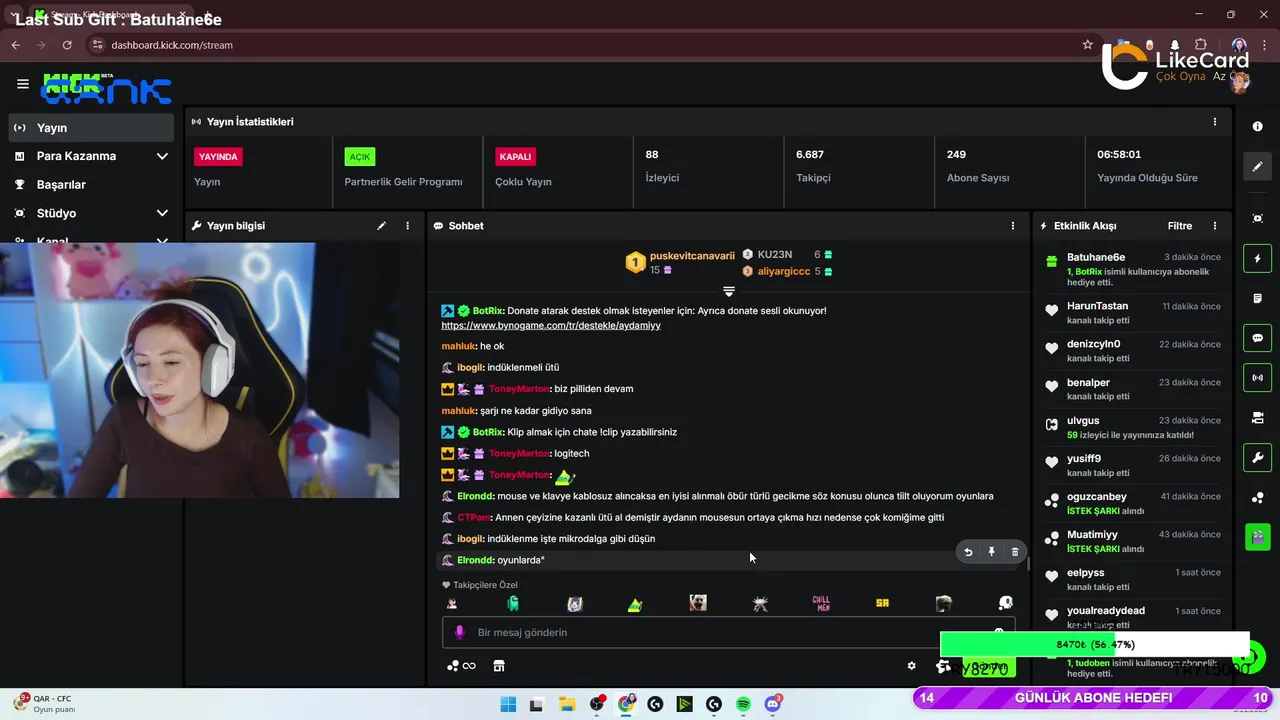Viewport: 1280px width, 720px height.
Task: Pick the green Among Us emote
Action: 513,603
